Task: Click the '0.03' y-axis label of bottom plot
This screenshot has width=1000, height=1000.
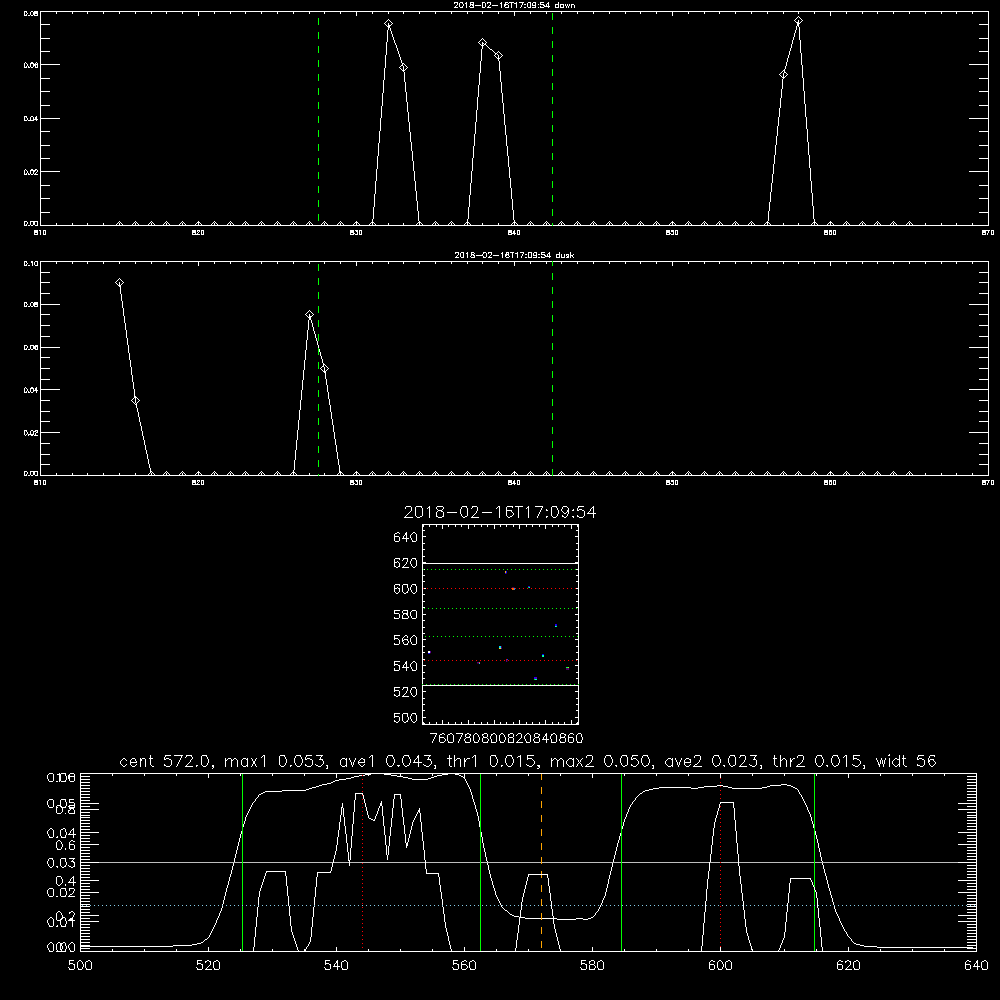Action: click(61, 862)
